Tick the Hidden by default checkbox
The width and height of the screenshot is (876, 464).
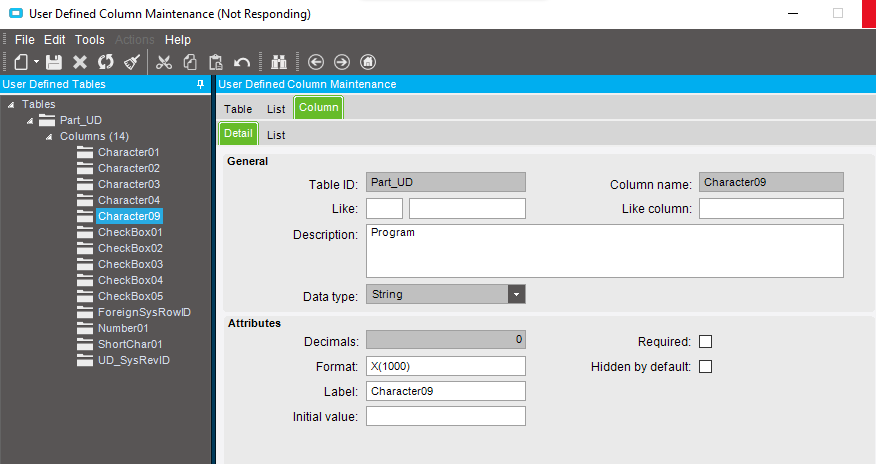pos(705,367)
